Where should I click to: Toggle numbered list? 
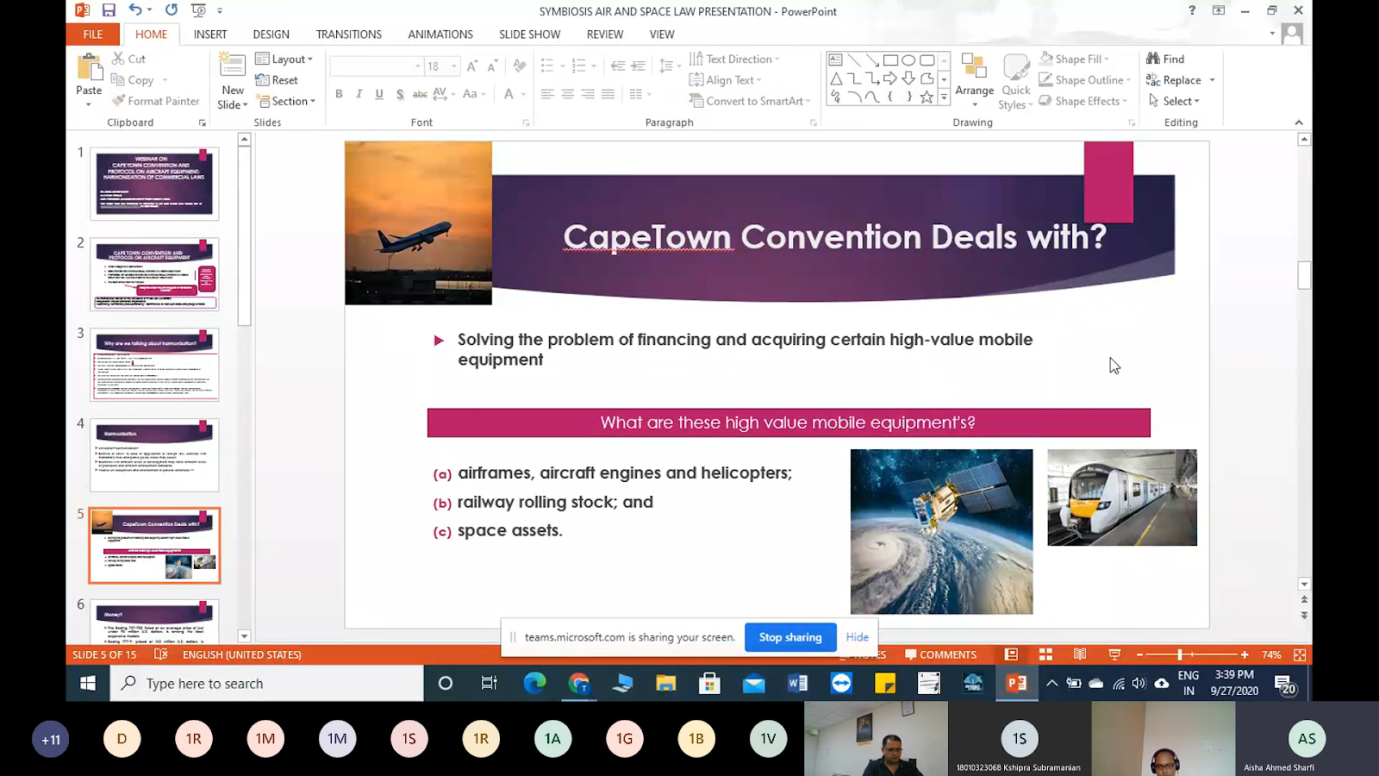581,66
